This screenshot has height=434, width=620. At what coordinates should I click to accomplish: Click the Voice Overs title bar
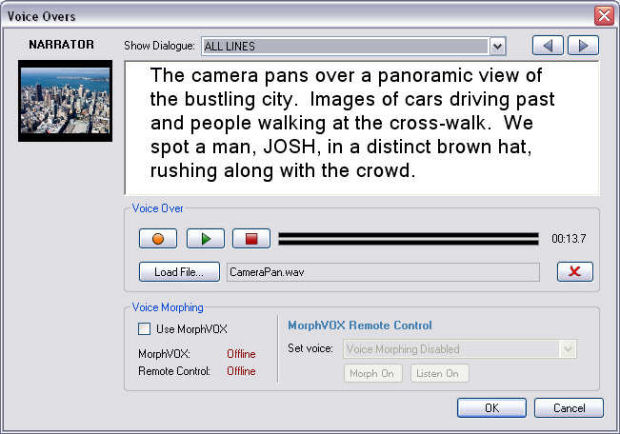point(300,15)
